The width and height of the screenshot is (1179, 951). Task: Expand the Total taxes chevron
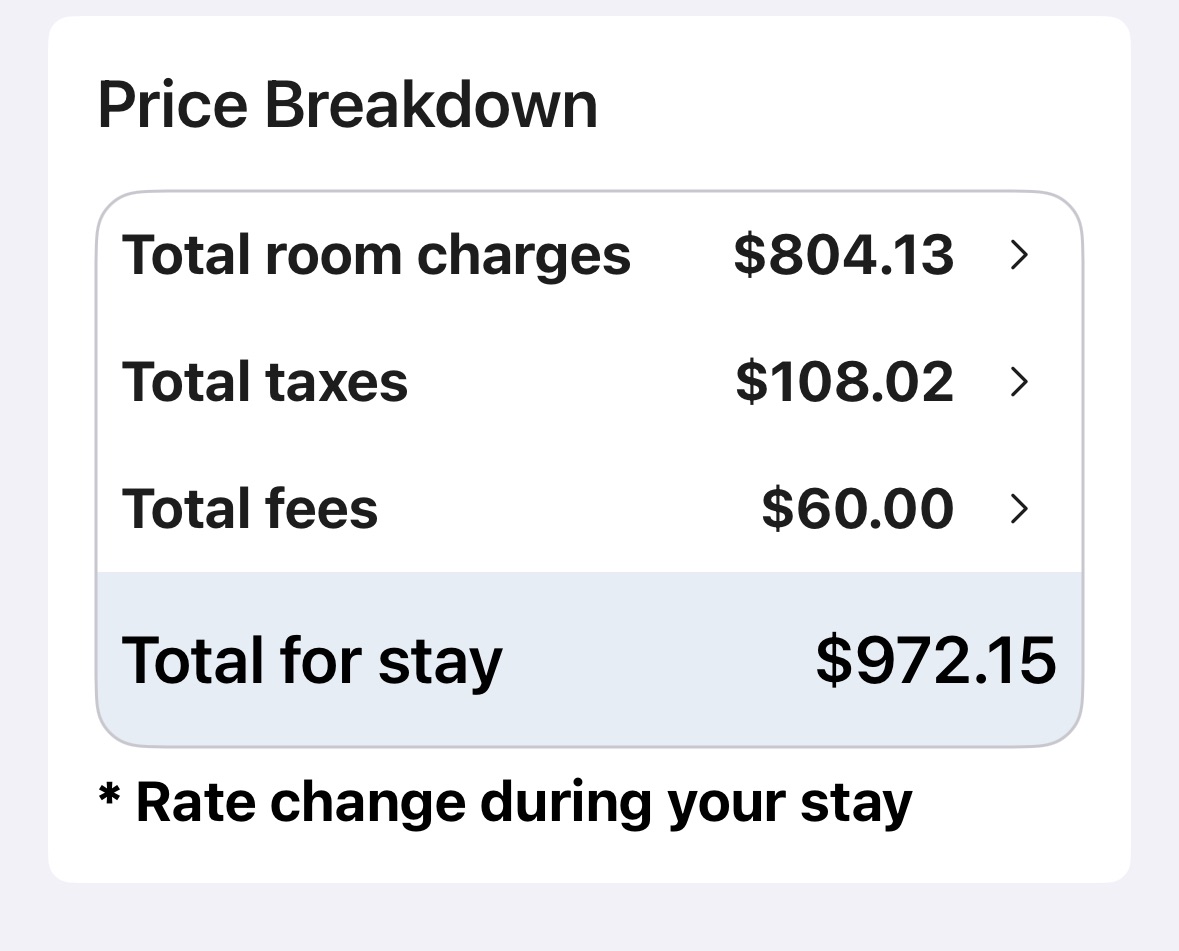coord(1019,382)
